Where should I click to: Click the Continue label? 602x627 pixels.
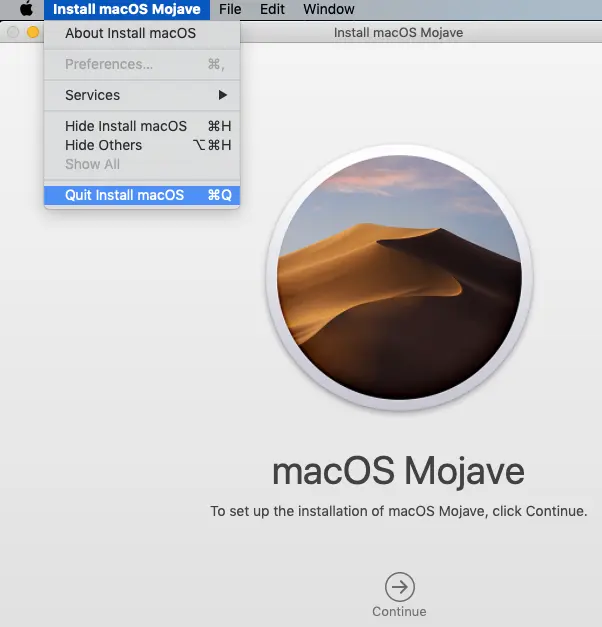click(399, 611)
